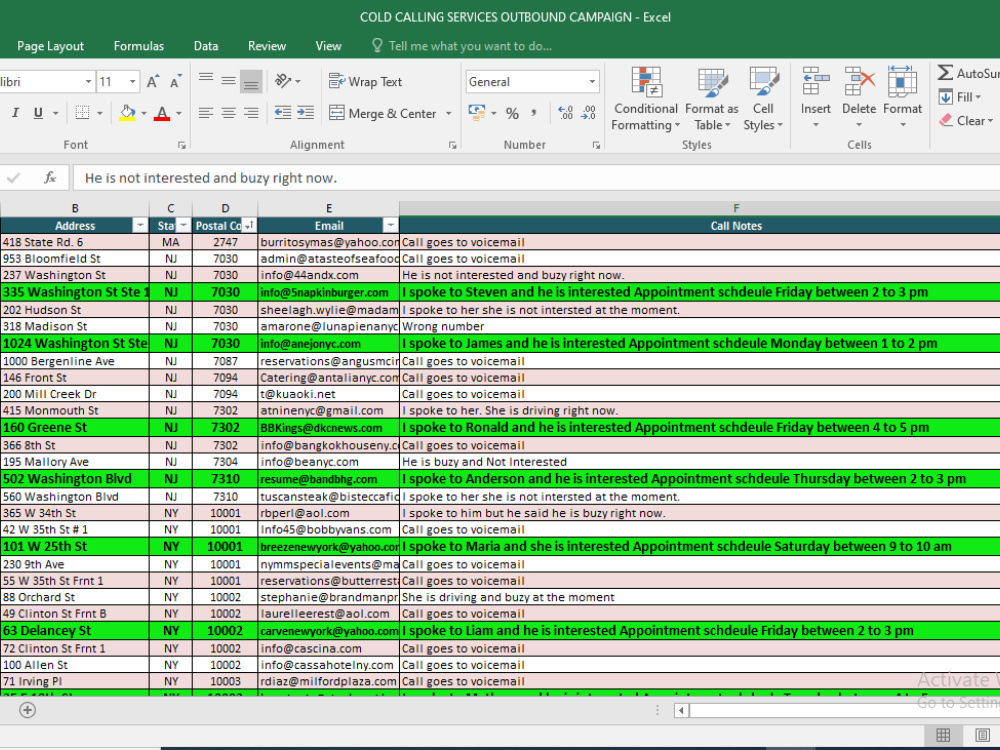
Task: Click the formula bar text
Action: click(x=210, y=178)
